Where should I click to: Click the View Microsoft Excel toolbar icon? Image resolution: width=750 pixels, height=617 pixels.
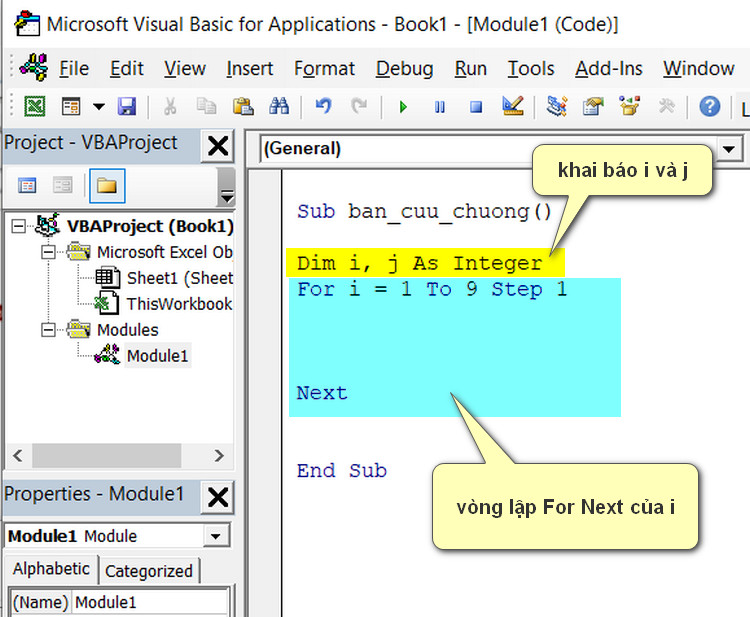(35, 106)
